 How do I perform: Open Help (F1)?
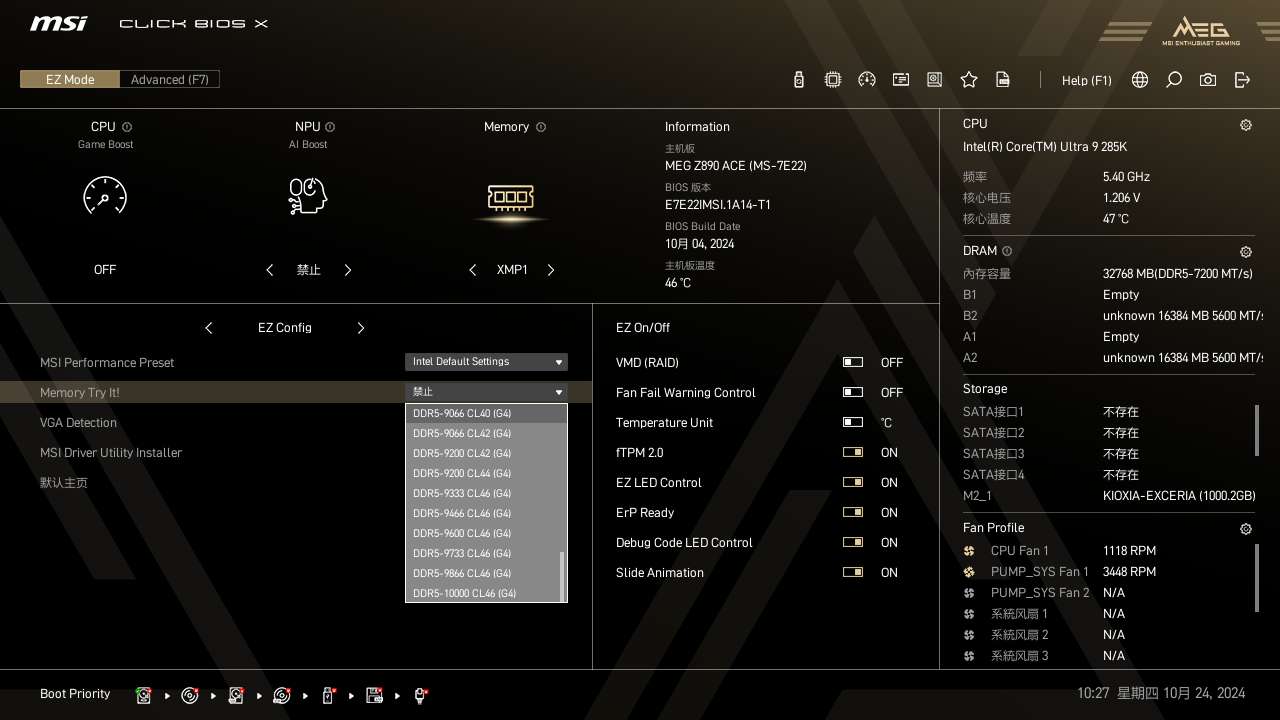coord(1086,80)
